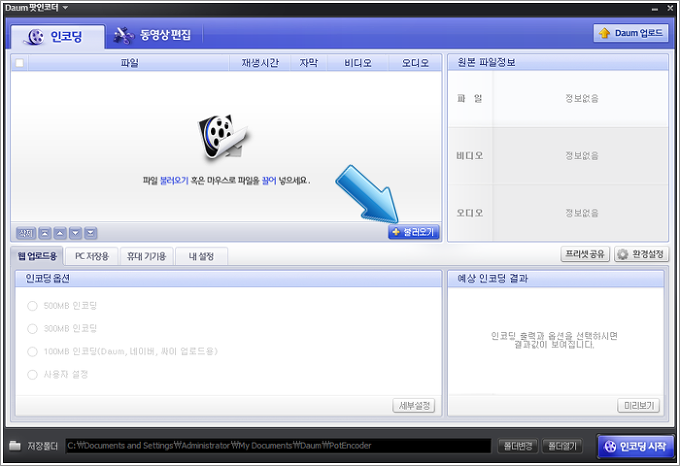Image resolution: width=680 pixels, height=466 pixels.
Task: Click the film reel drop icon
Action: [x=222, y=137]
